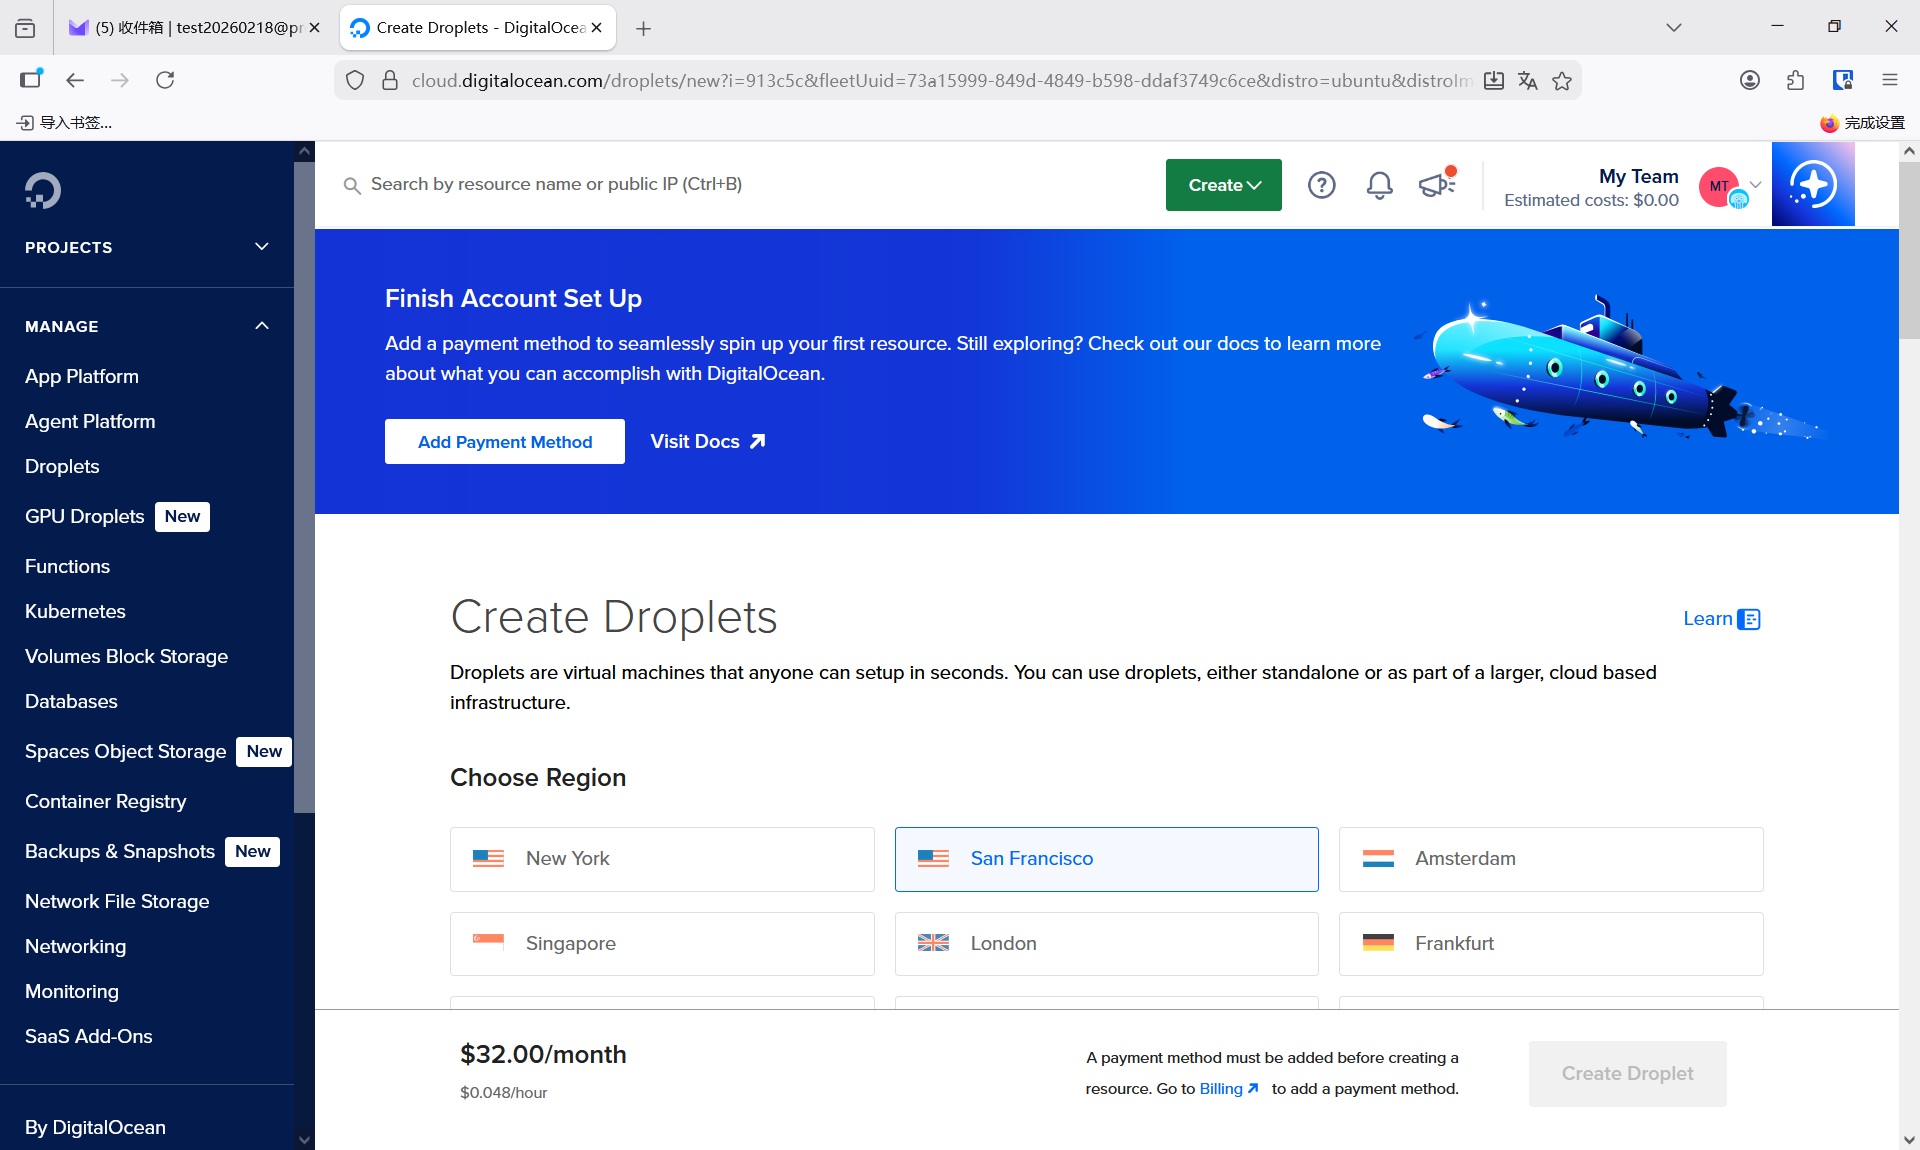The height and width of the screenshot is (1150, 1920).
Task: Click the page vertical scrollbar
Action: click(1909, 250)
